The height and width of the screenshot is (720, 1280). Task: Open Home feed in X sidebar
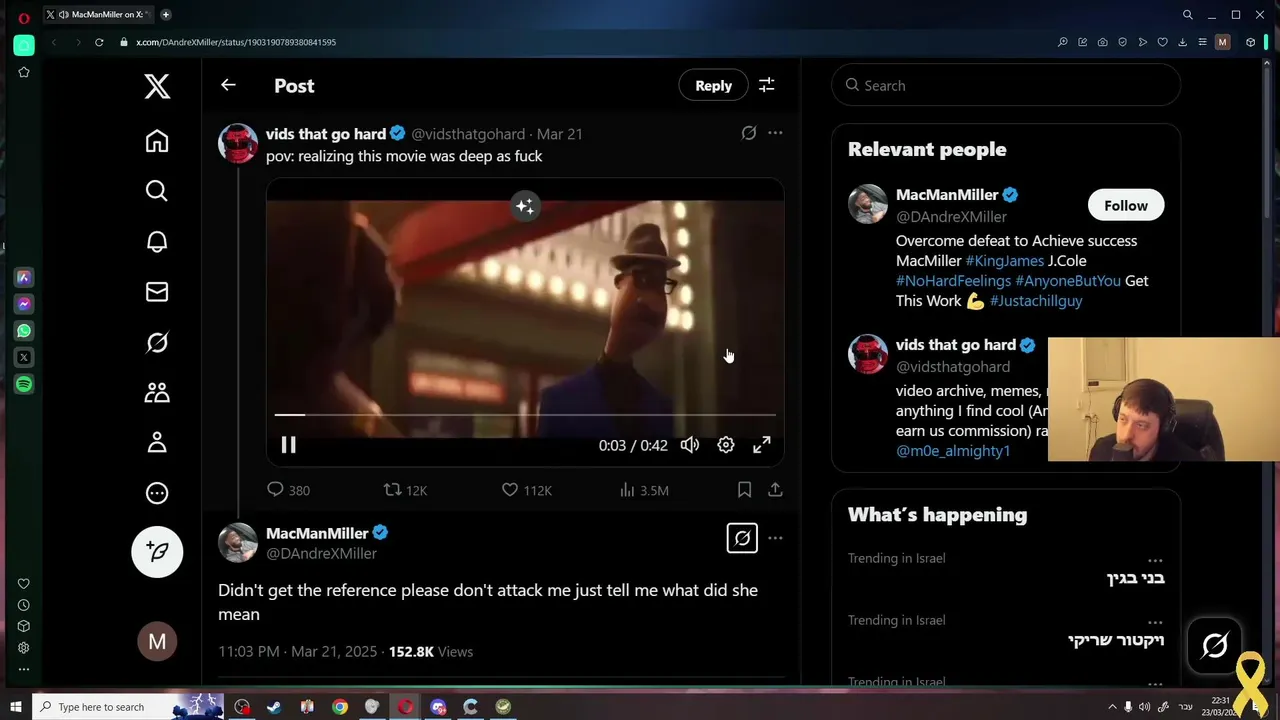[x=157, y=141]
